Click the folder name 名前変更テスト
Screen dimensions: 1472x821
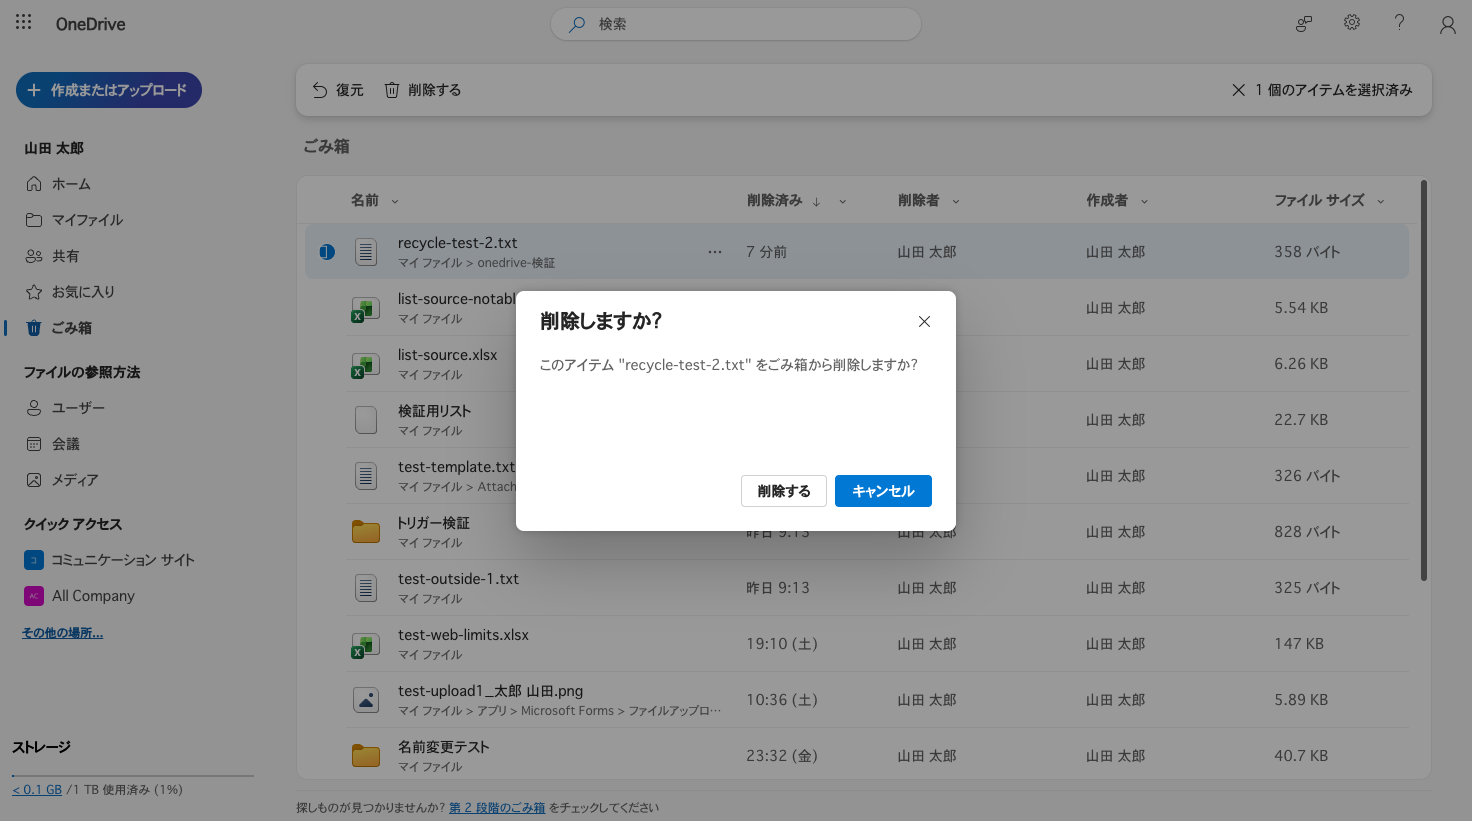coord(443,747)
